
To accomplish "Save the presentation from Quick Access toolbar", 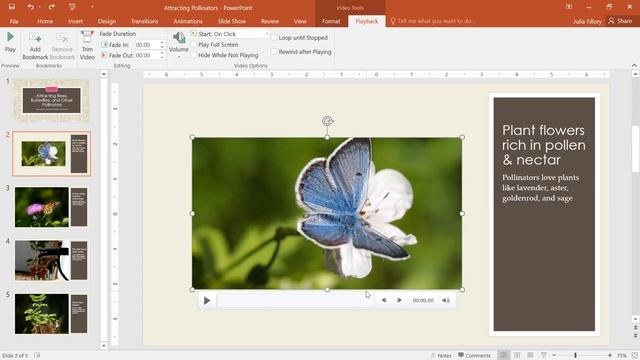I will pos(12,7).
